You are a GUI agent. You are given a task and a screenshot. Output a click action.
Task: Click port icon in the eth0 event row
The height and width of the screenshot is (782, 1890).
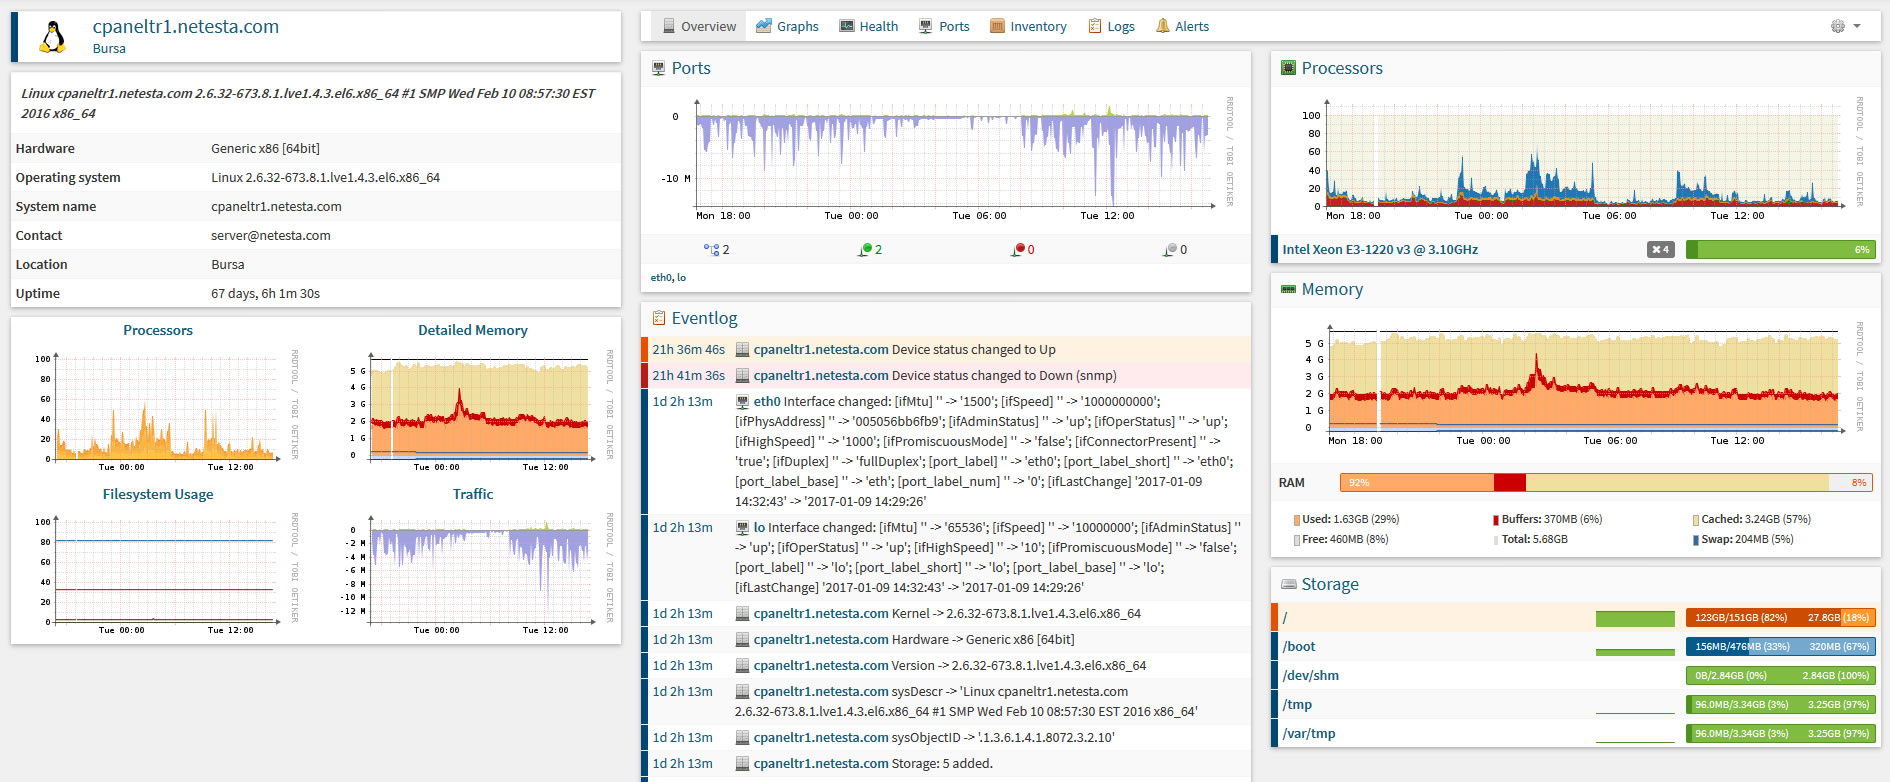[x=742, y=402]
